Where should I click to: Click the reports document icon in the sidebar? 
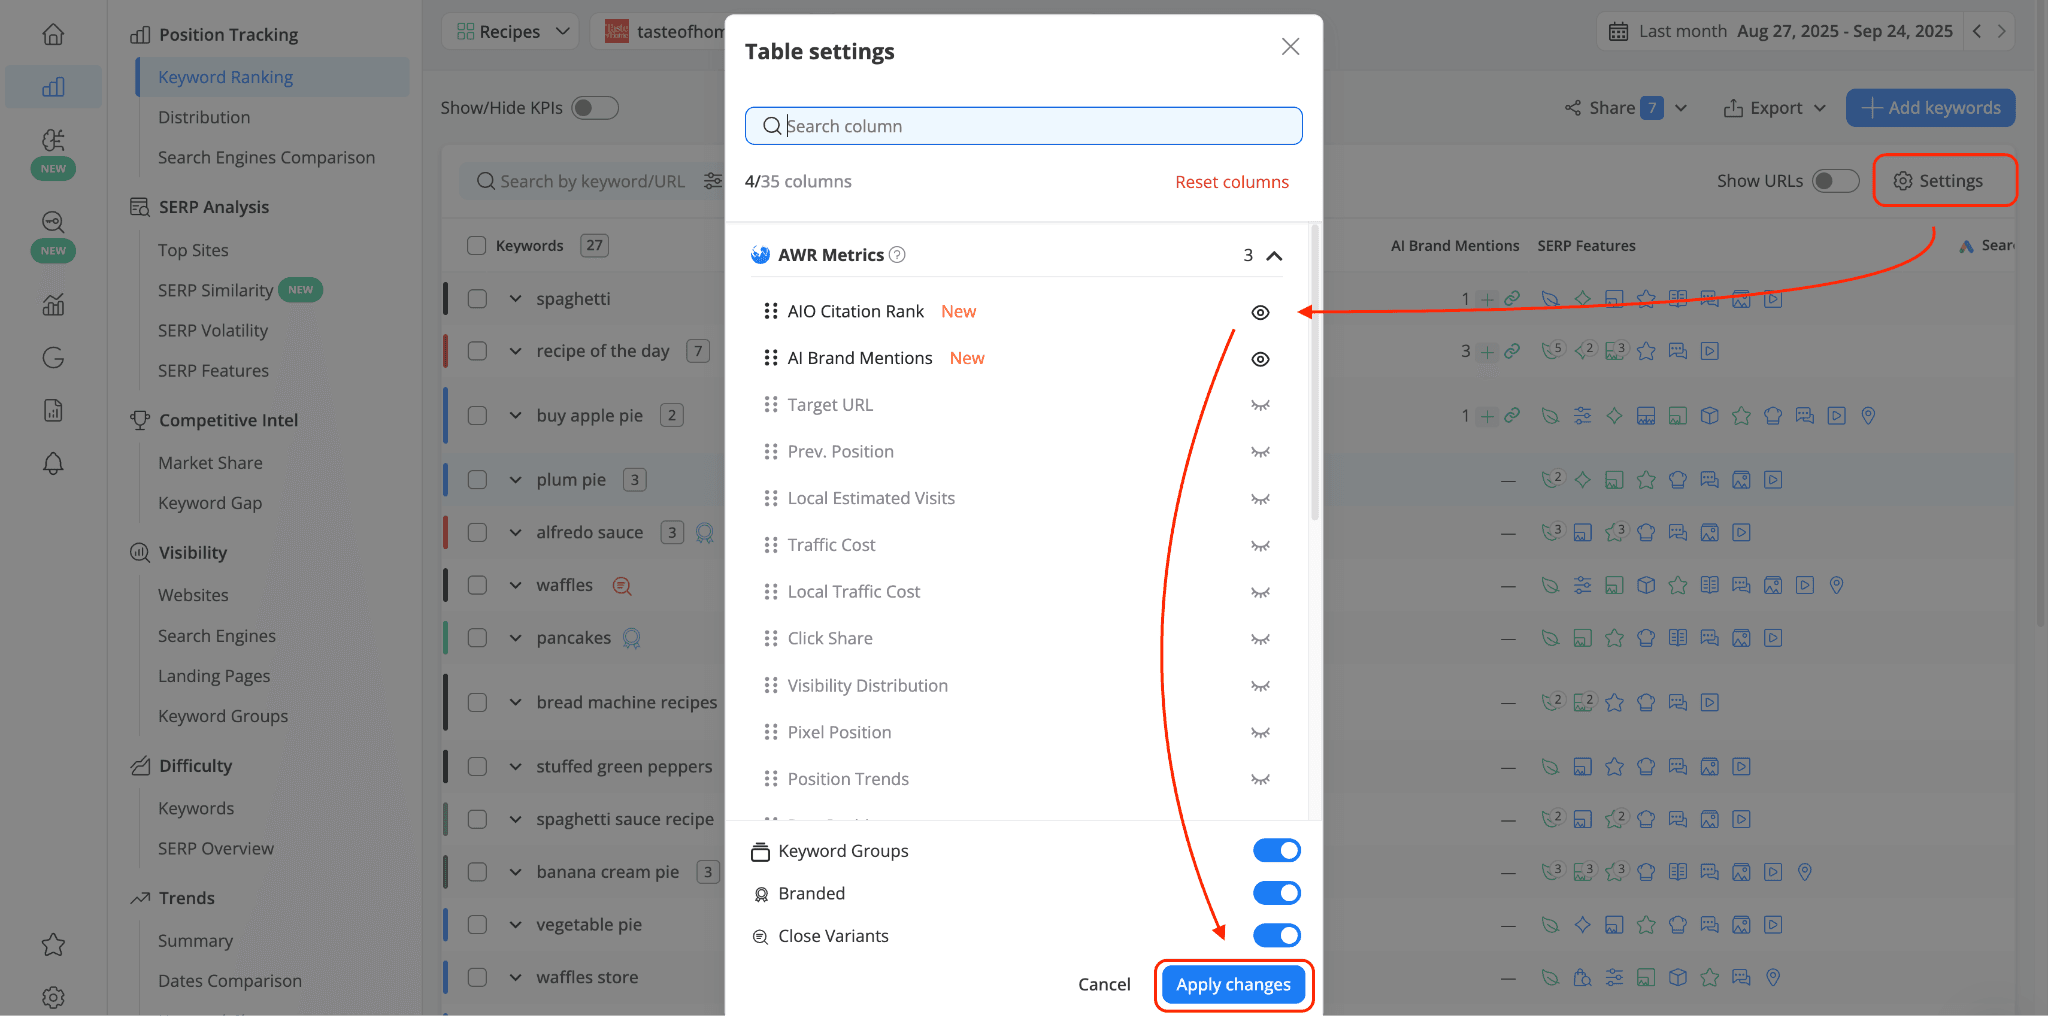pyautogui.click(x=53, y=410)
